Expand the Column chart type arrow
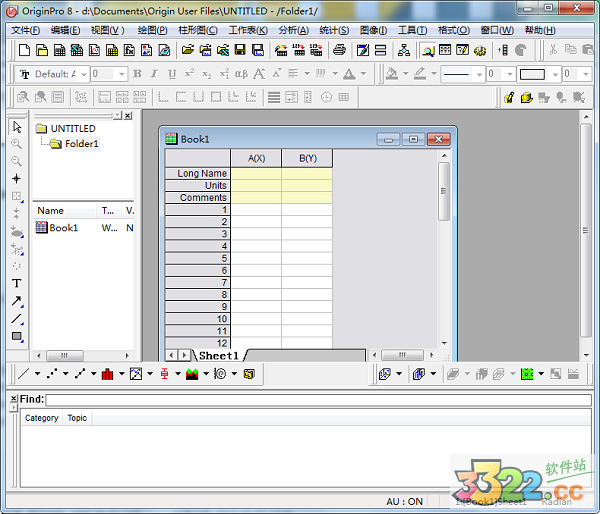Viewport: 600px width, 514px height. coord(122,374)
